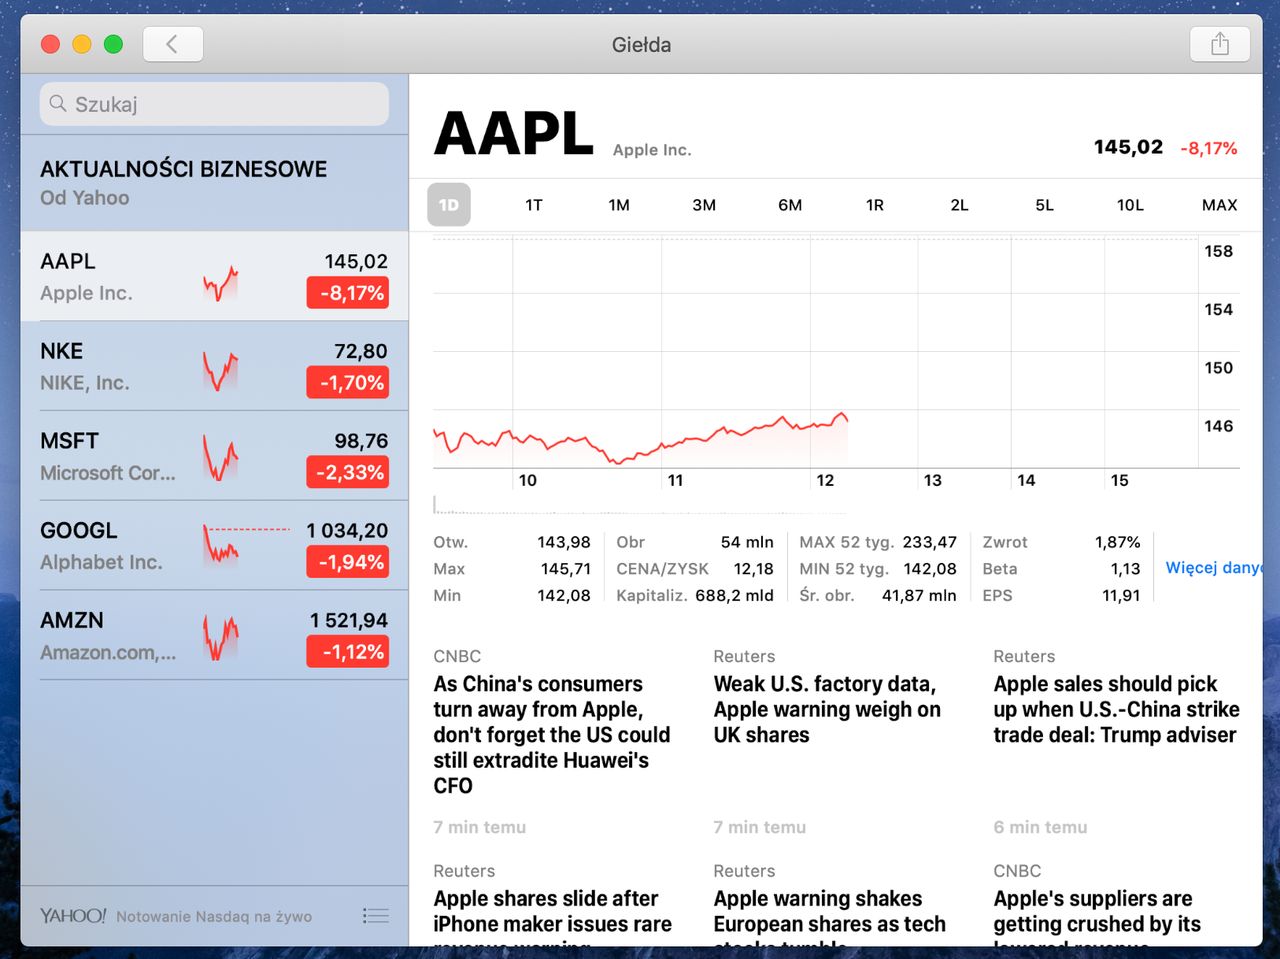Viewport: 1280px width, 959px height.
Task: Toggle the GOOGL -1,94% change badge
Action: (x=347, y=562)
